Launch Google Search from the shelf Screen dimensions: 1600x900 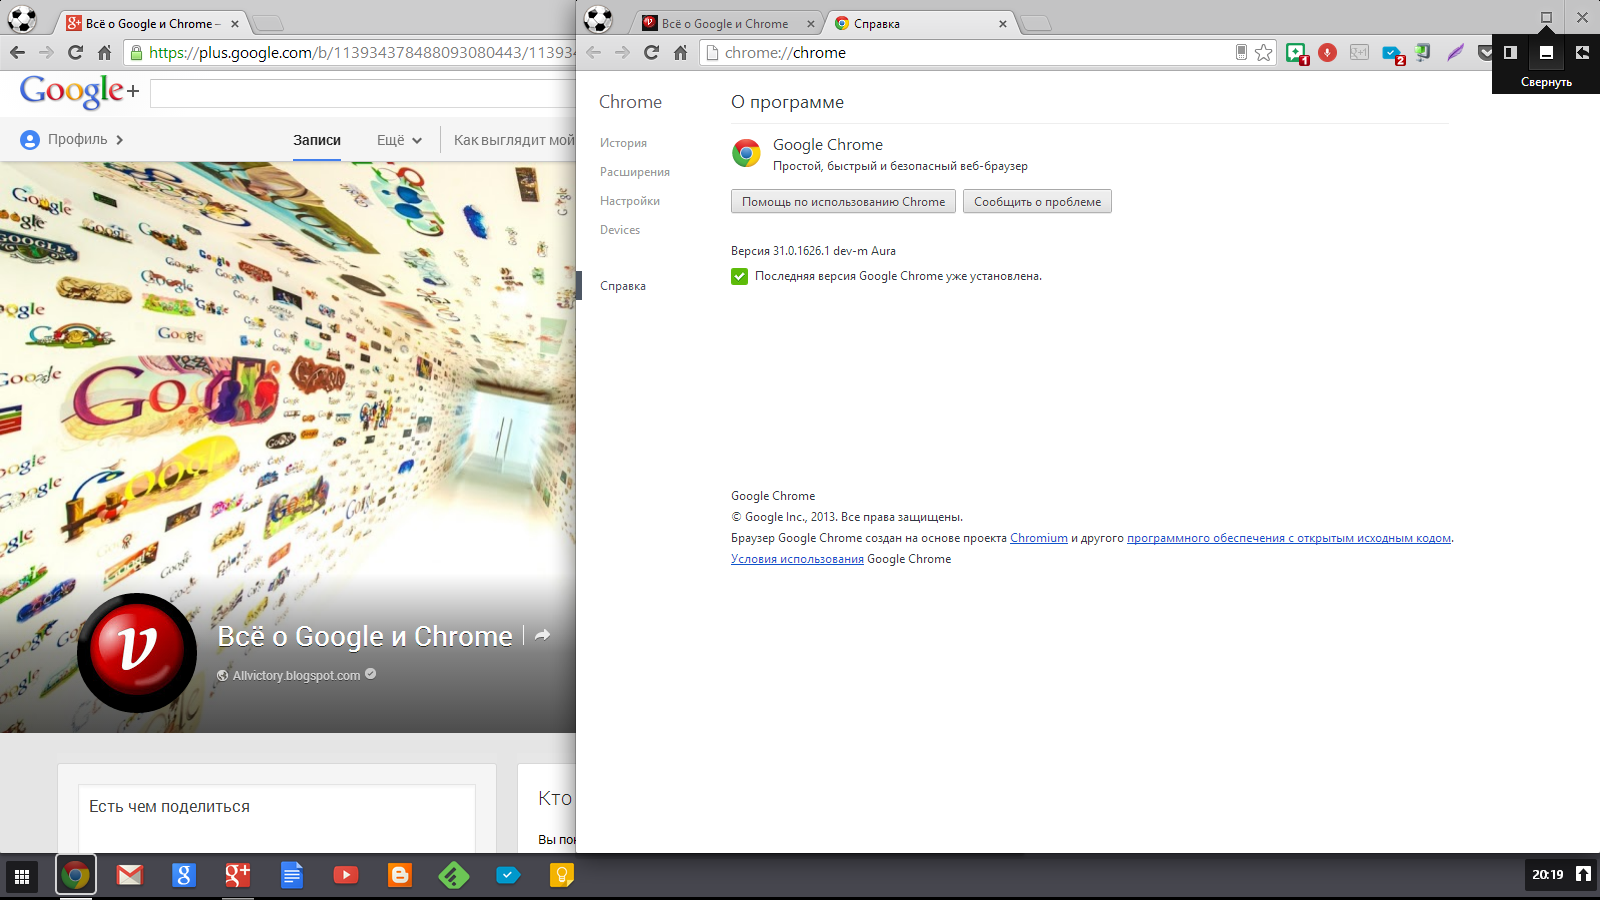tap(184, 876)
